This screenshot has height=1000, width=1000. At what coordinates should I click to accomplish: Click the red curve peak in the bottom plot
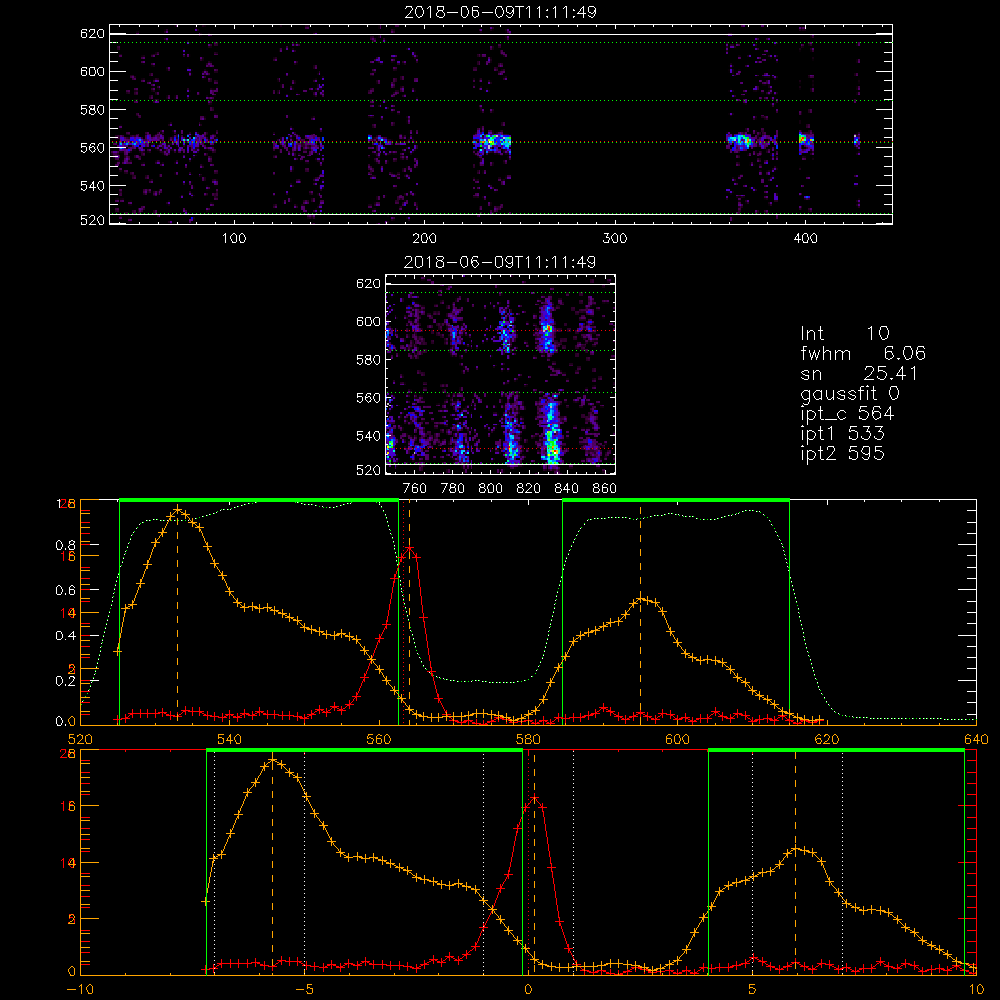tap(534, 798)
